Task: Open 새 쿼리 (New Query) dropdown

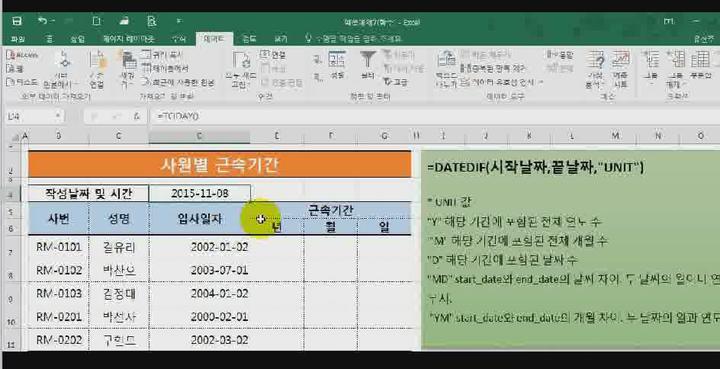Action: point(127,70)
